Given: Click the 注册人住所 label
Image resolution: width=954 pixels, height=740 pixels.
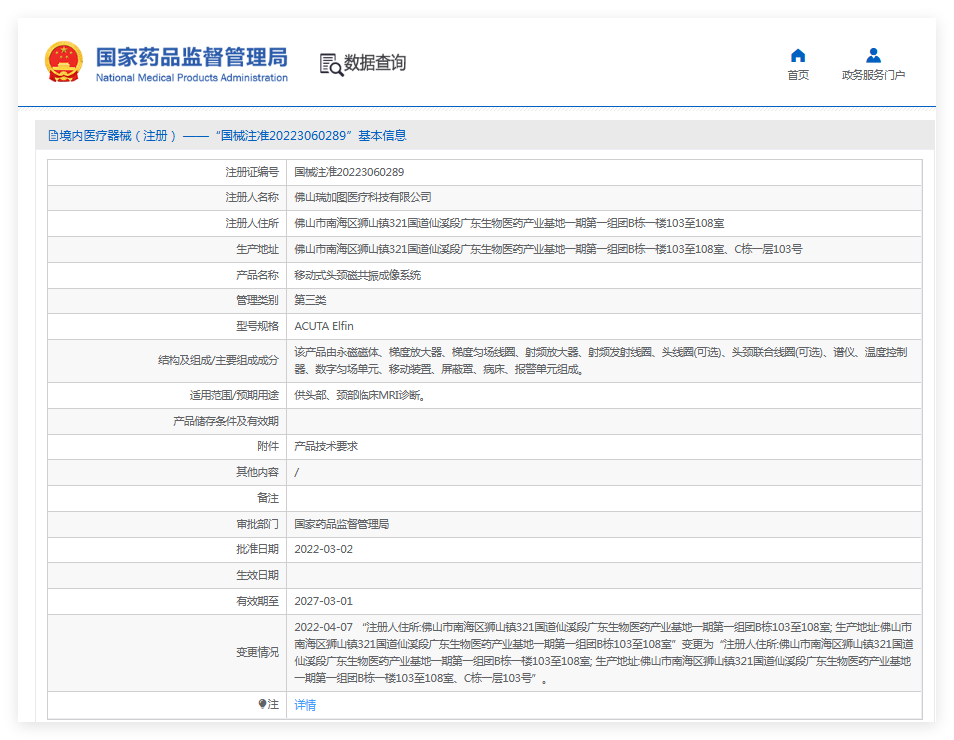Looking at the screenshot, I should click(x=252, y=223).
